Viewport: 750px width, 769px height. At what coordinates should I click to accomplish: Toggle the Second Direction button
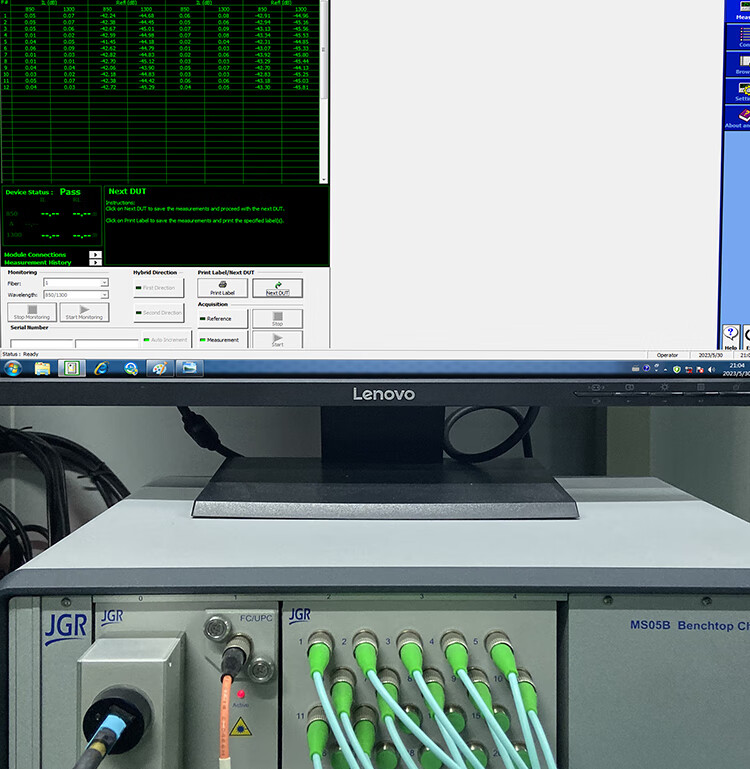pos(158,313)
